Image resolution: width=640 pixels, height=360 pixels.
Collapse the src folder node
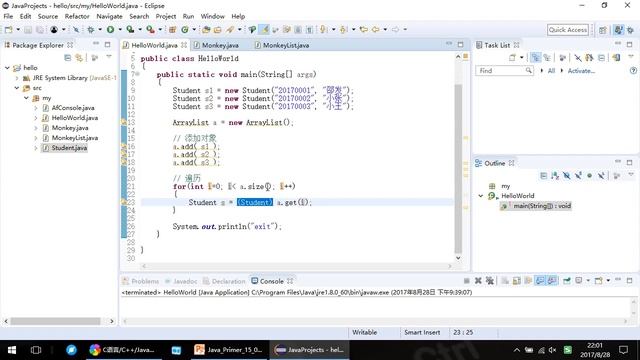pyautogui.click(x=17, y=88)
